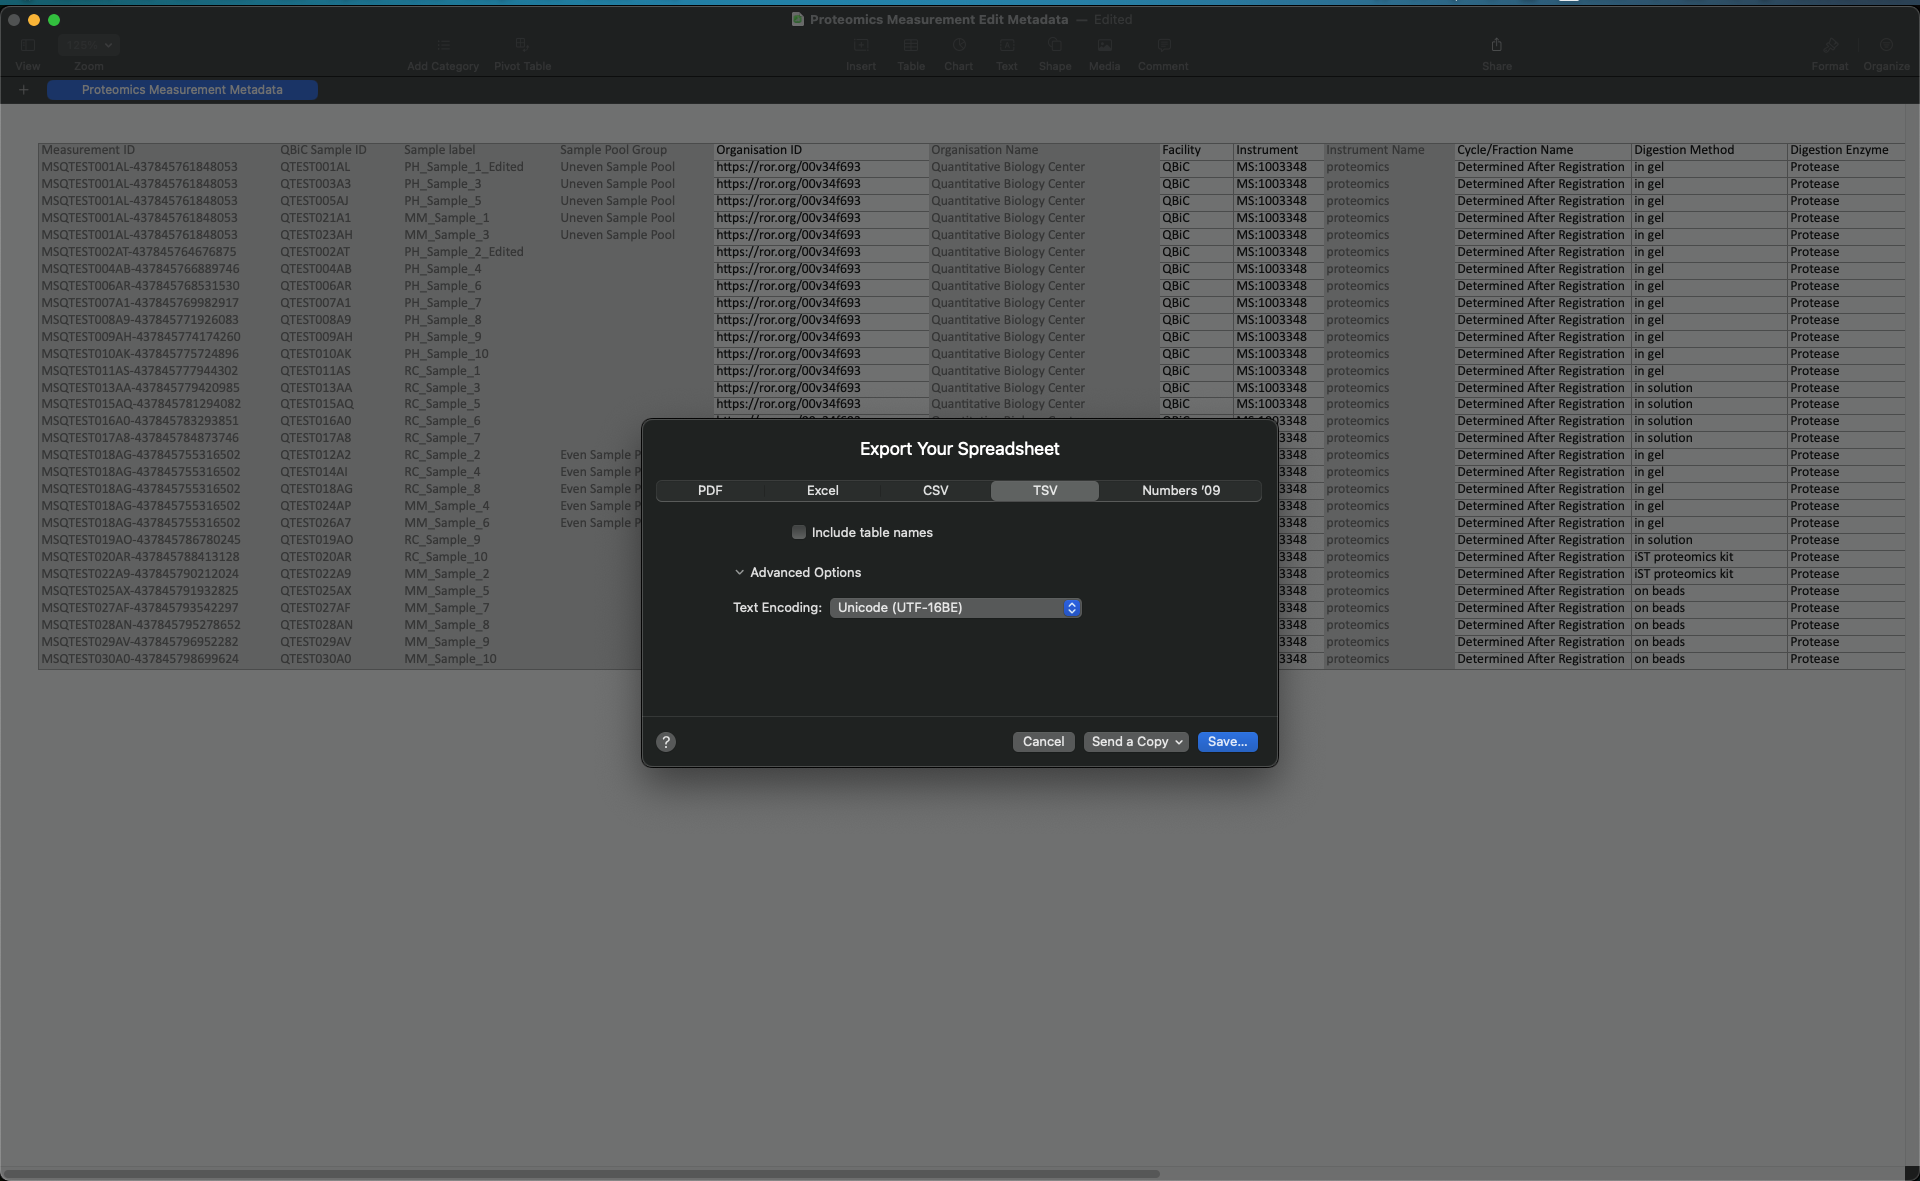The height and width of the screenshot is (1181, 1920).
Task: Click the Share toolbar icon
Action: tap(1496, 46)
